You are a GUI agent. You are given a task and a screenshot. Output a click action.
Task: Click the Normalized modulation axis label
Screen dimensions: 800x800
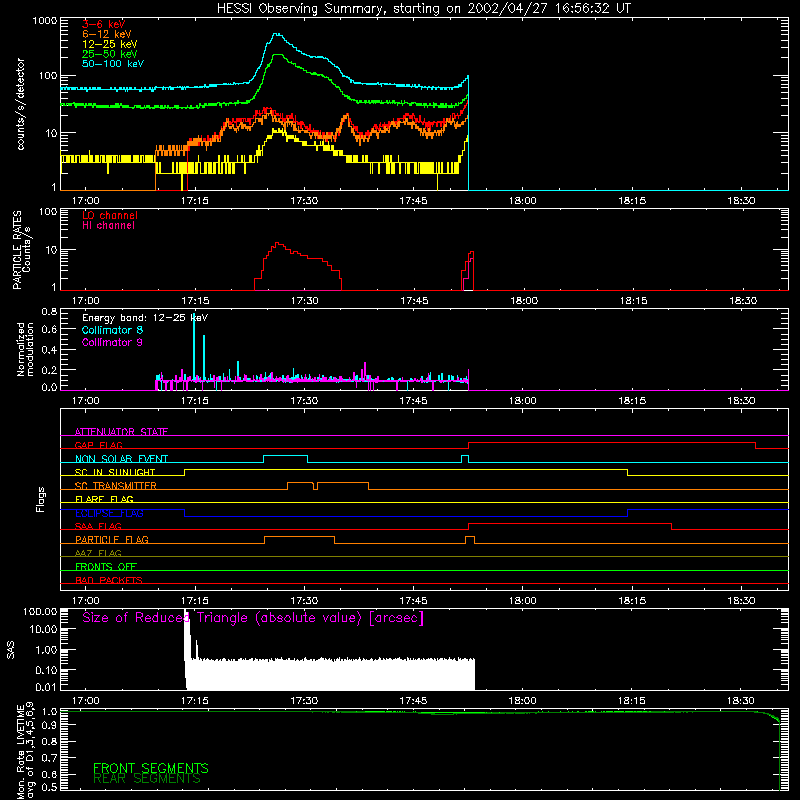pyautogui.click(x=25, y=349)
